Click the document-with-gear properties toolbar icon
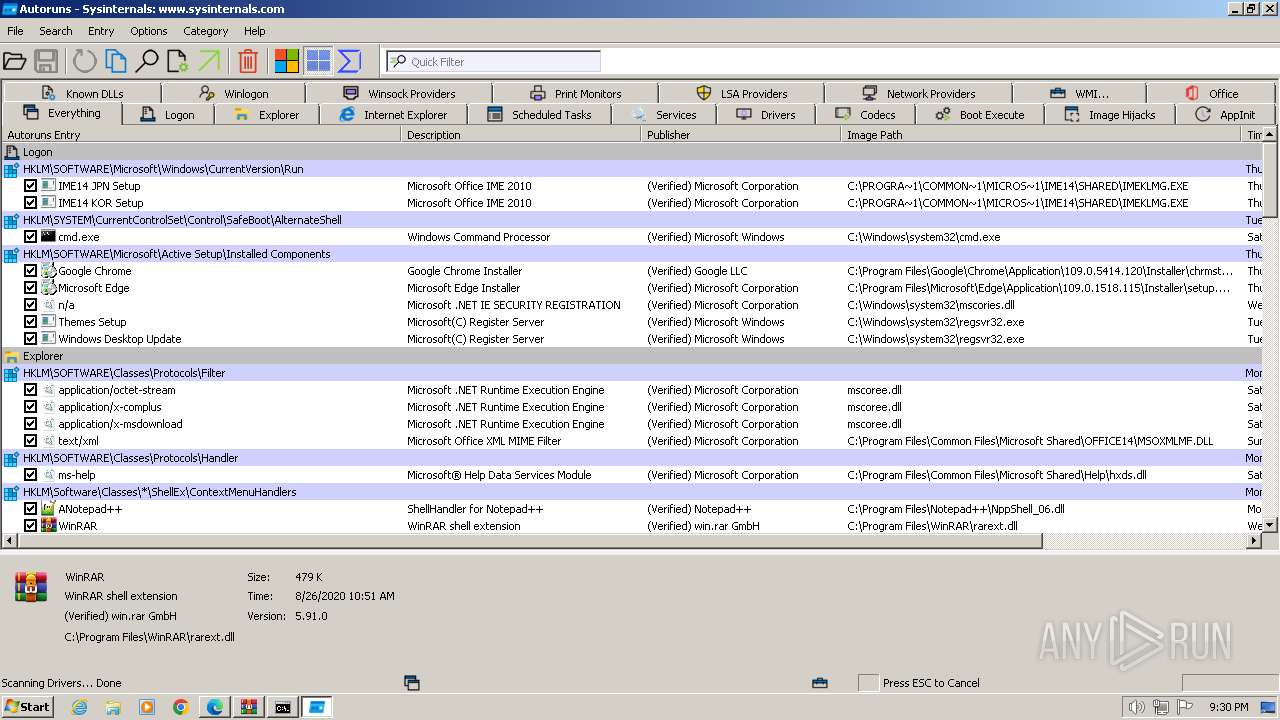1280x720 pixels. (x=178, y=61)
